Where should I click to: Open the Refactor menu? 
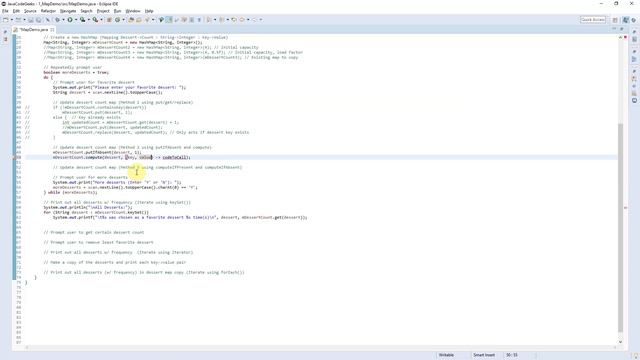(x=48, y=11)
